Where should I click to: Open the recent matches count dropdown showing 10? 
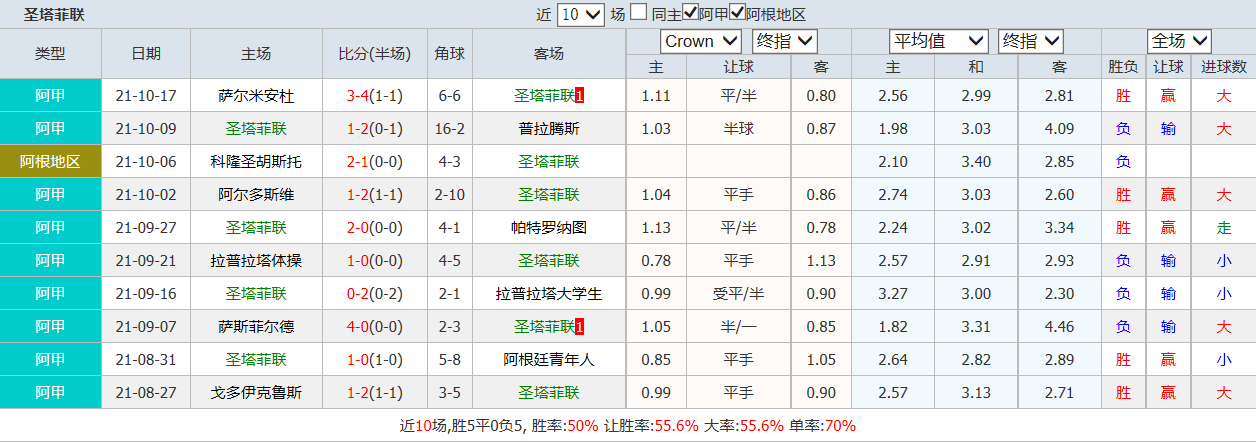pyautogui.click(x=580, y=14)
